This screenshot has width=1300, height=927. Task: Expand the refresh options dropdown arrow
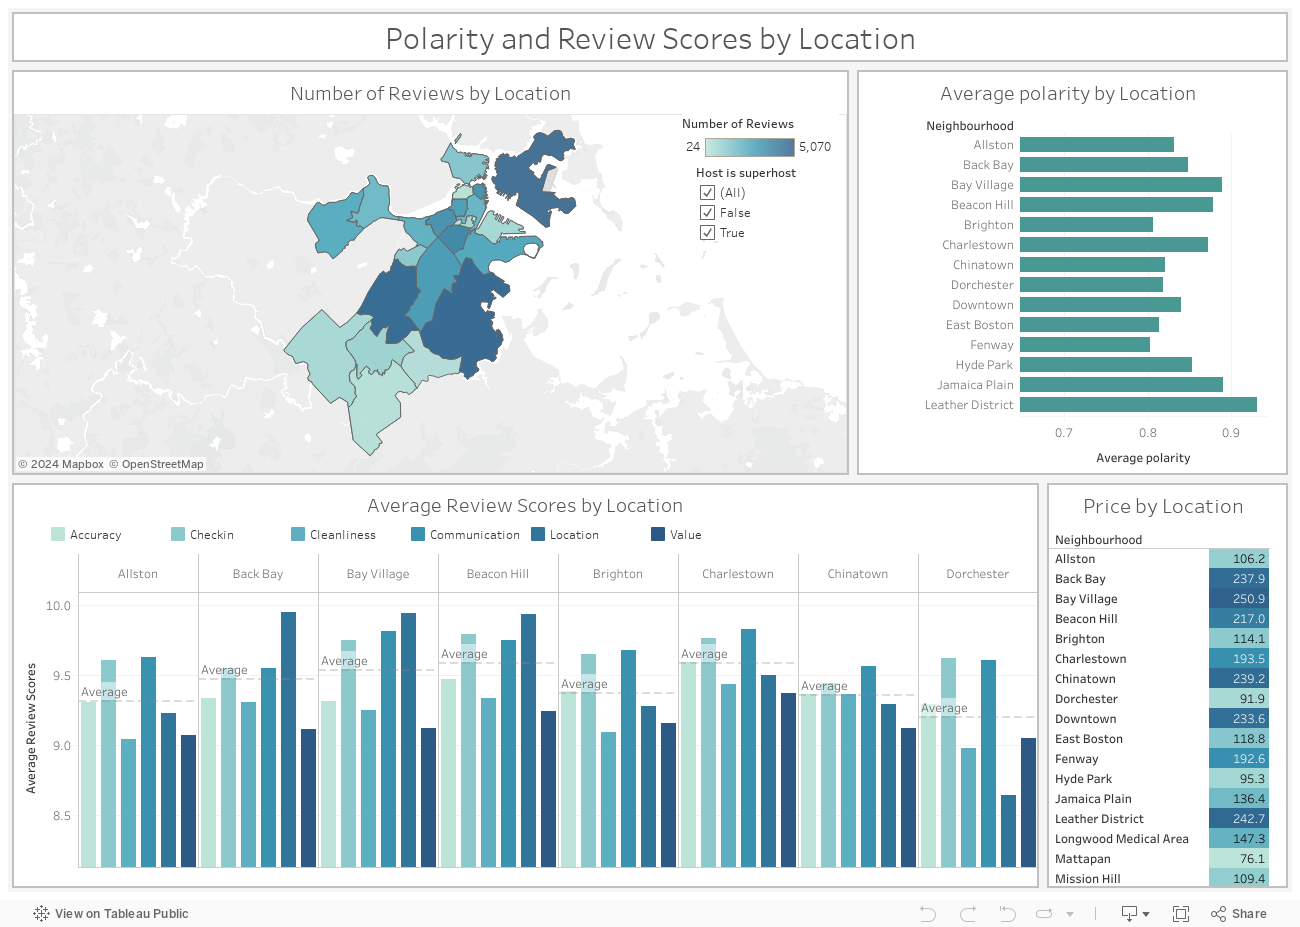1070,914
